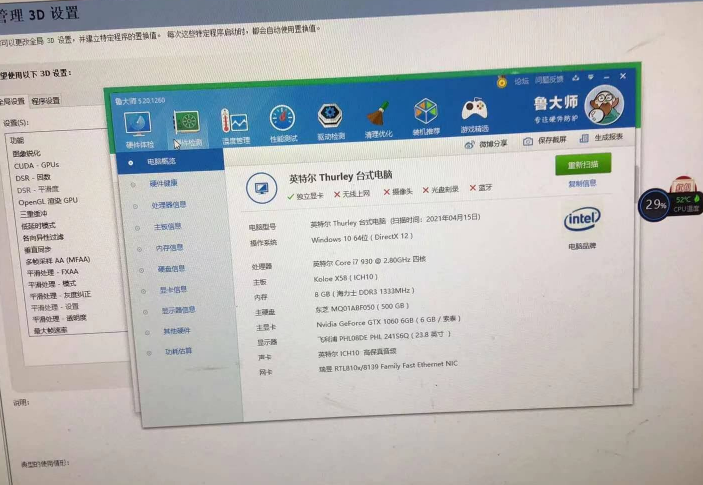Switch to 程序设置 tab in NVIDIA panel

coord(45,101)
